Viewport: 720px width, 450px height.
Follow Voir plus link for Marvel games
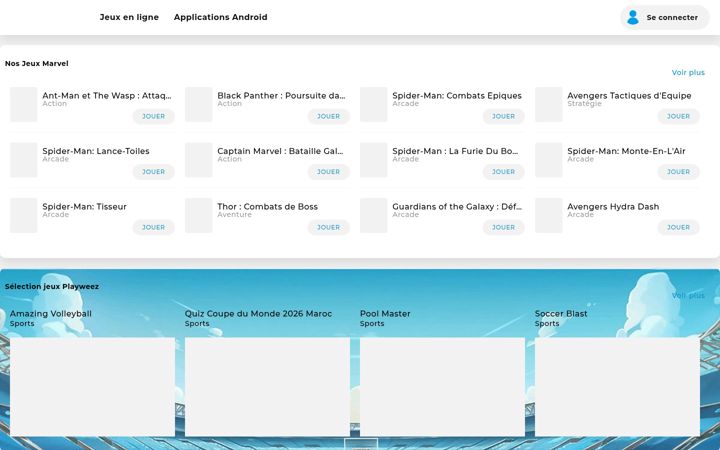pyautogui.click(x=688, y=73)
